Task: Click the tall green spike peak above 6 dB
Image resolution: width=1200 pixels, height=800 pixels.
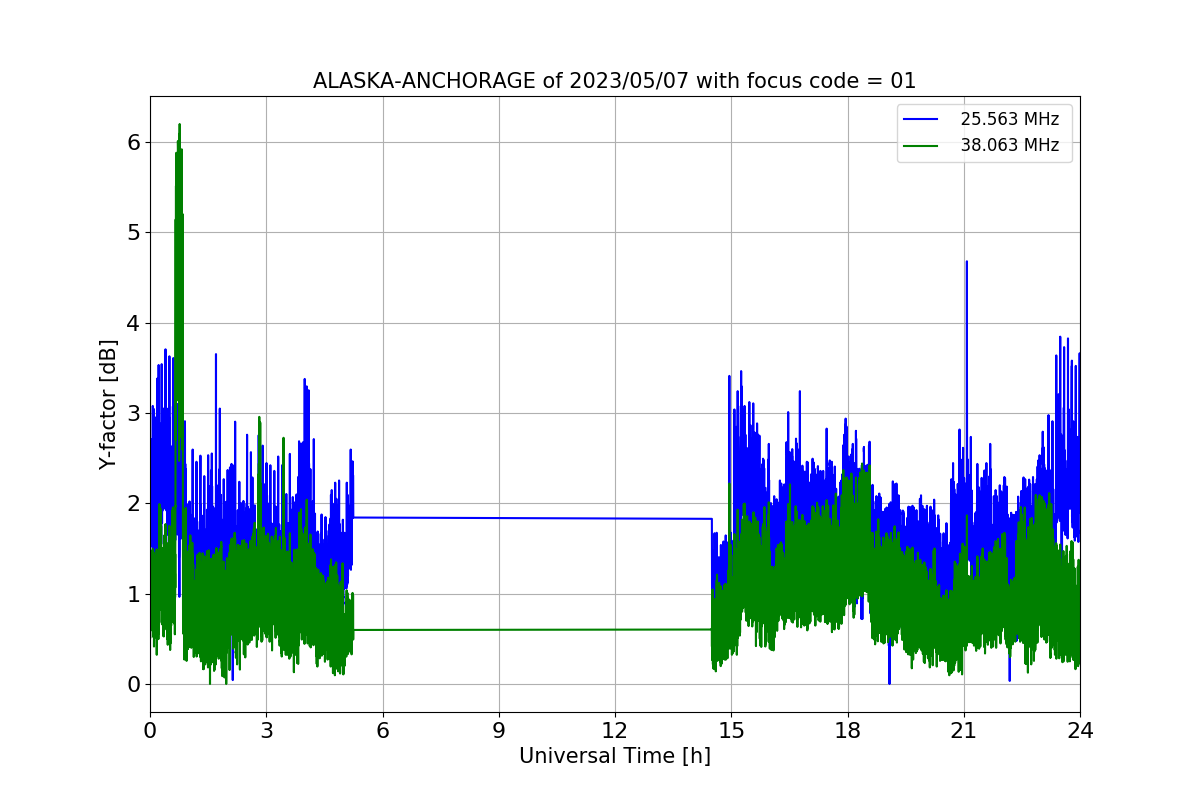Action: [x=179, y=126]
